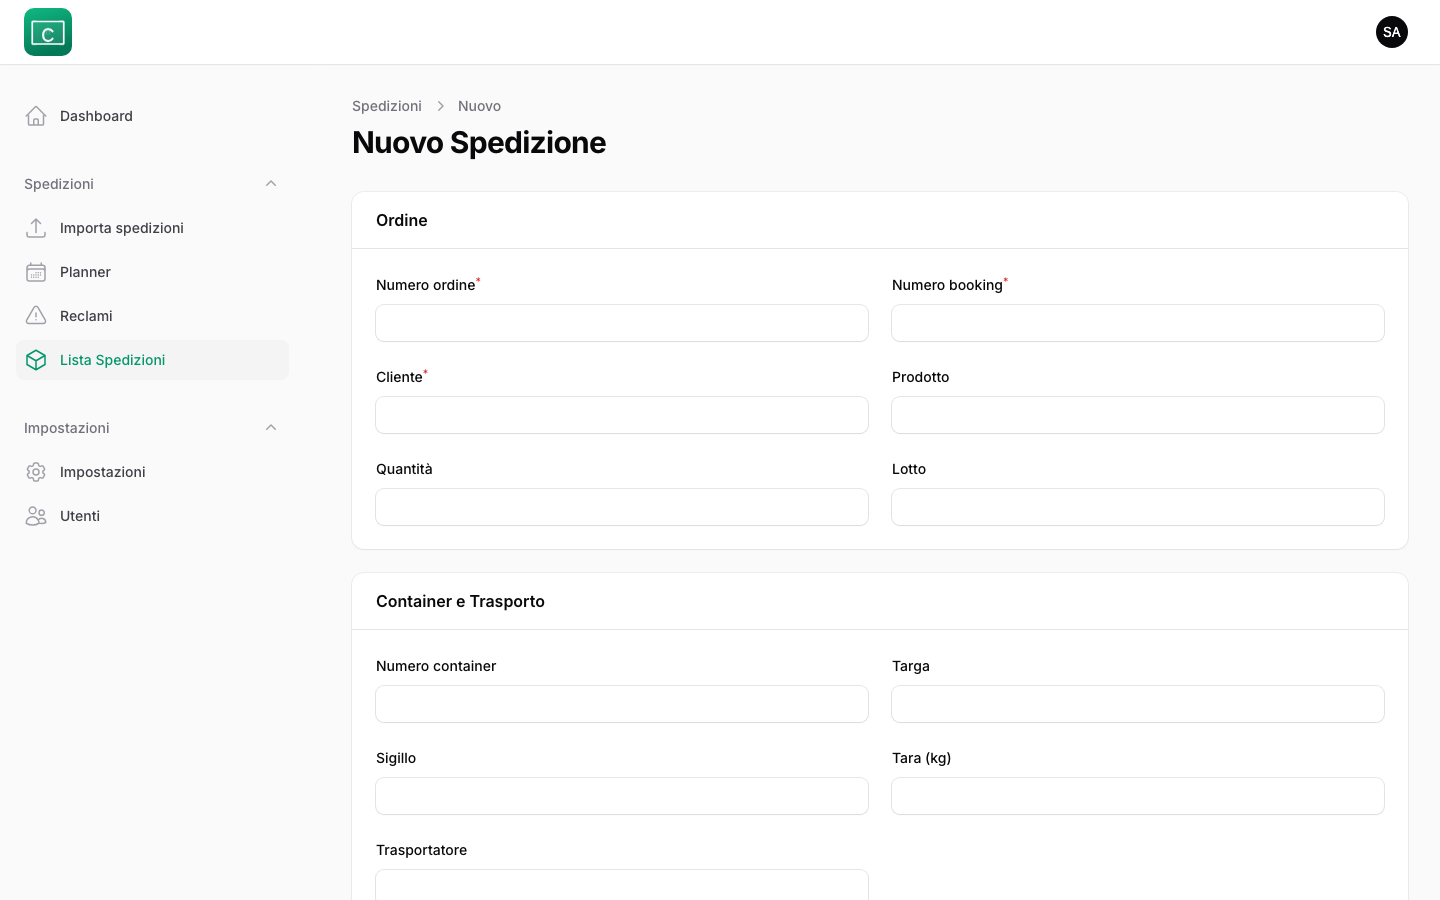The height and width of the screenshot is (900, 1440).
Task: Click the Reclami warning icon
Action: [36, 315]
